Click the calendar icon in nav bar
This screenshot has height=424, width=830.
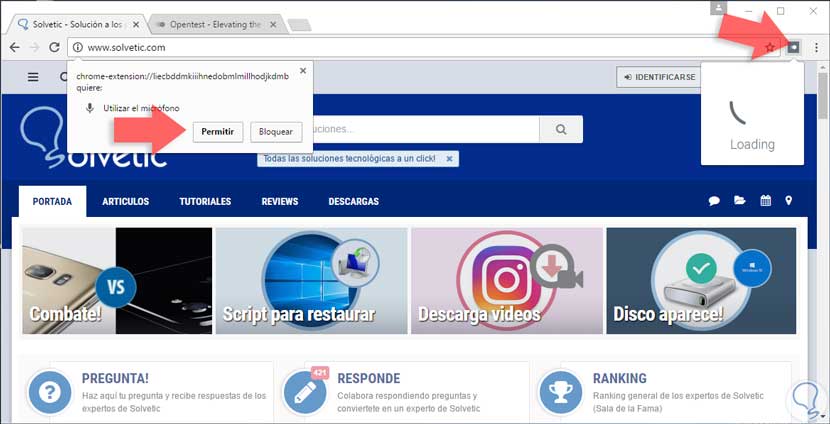click(765, 201)
